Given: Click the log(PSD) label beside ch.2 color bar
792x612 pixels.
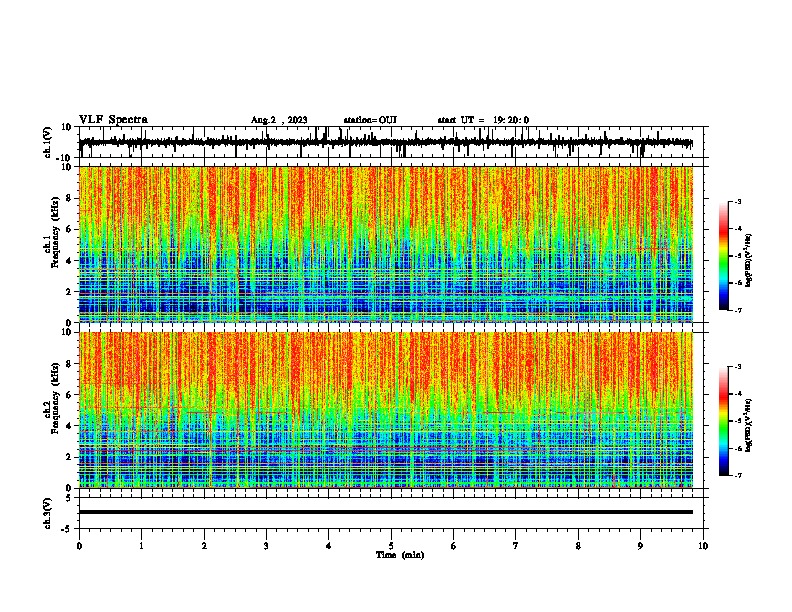Looking at the screenshot, I should pyautogui.click(x=749, y=425).
